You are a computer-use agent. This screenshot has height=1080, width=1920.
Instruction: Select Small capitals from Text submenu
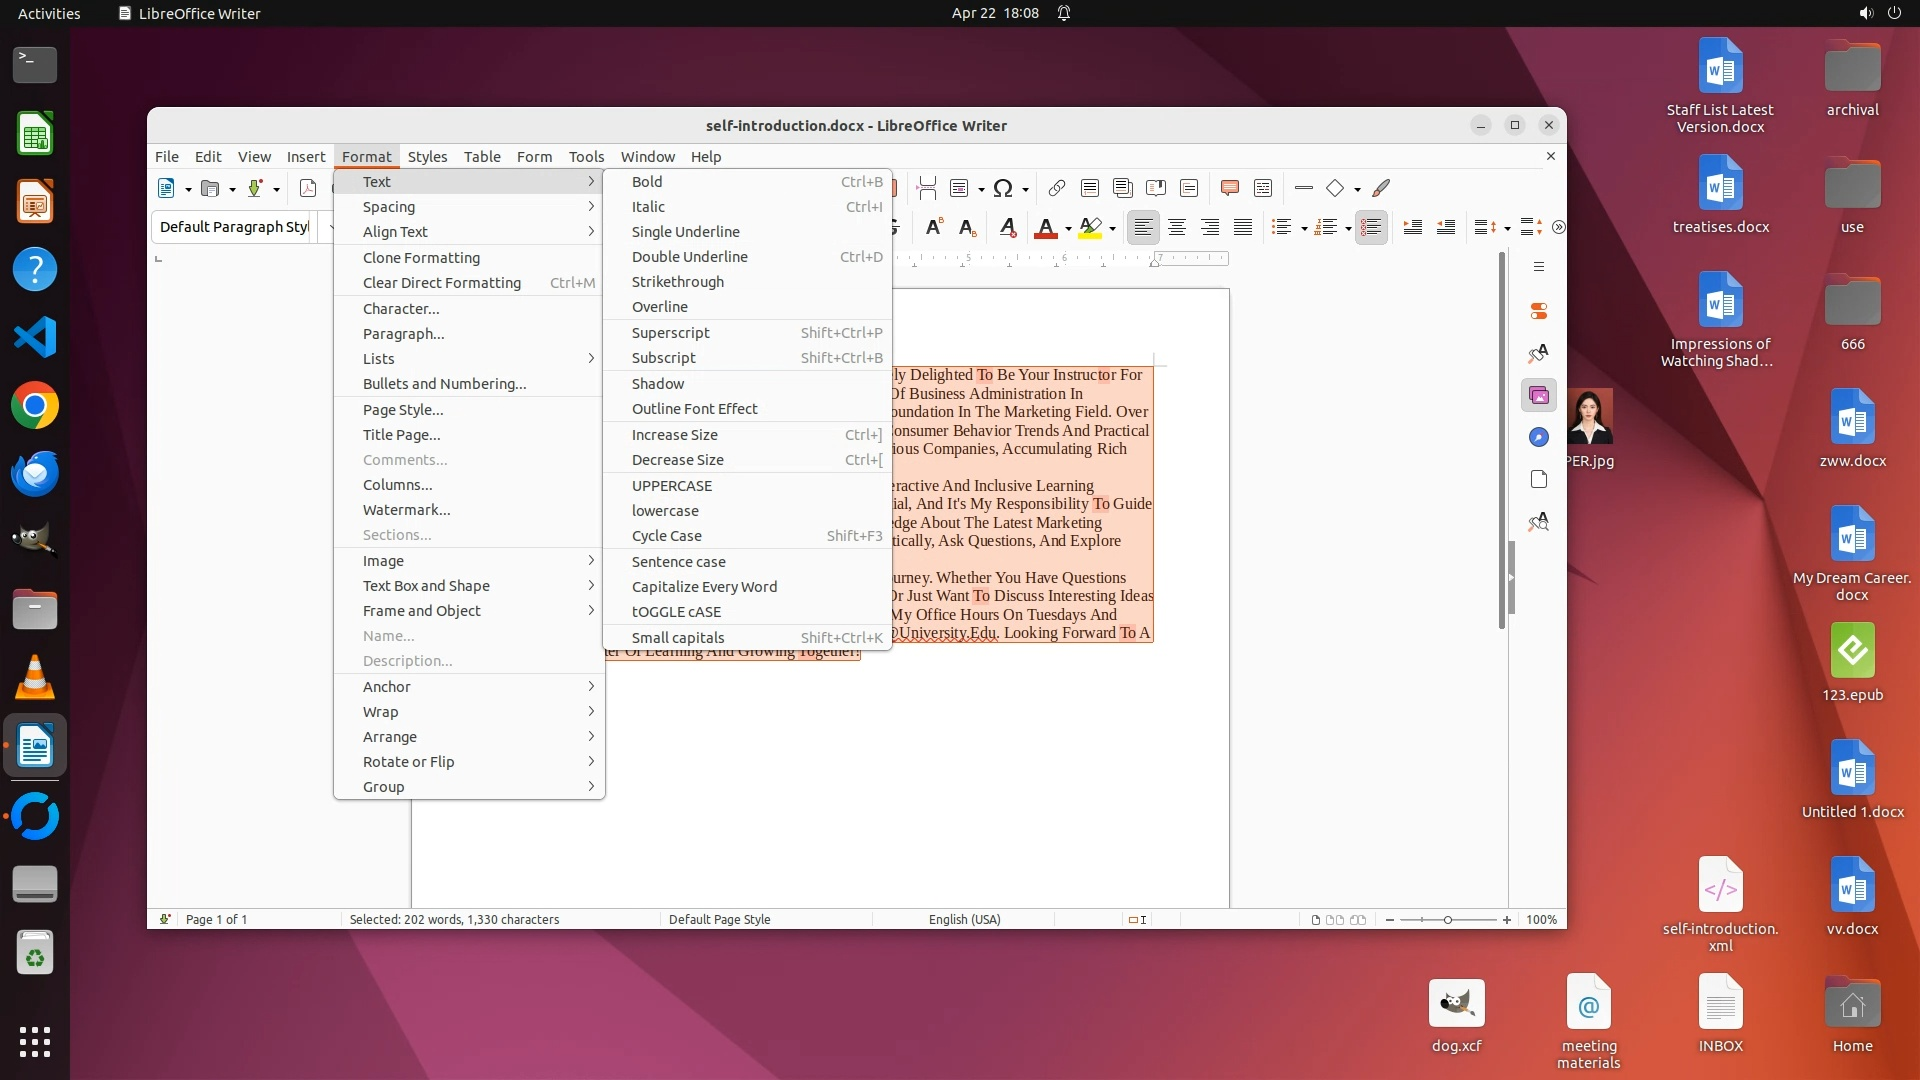tap(678, 638)
